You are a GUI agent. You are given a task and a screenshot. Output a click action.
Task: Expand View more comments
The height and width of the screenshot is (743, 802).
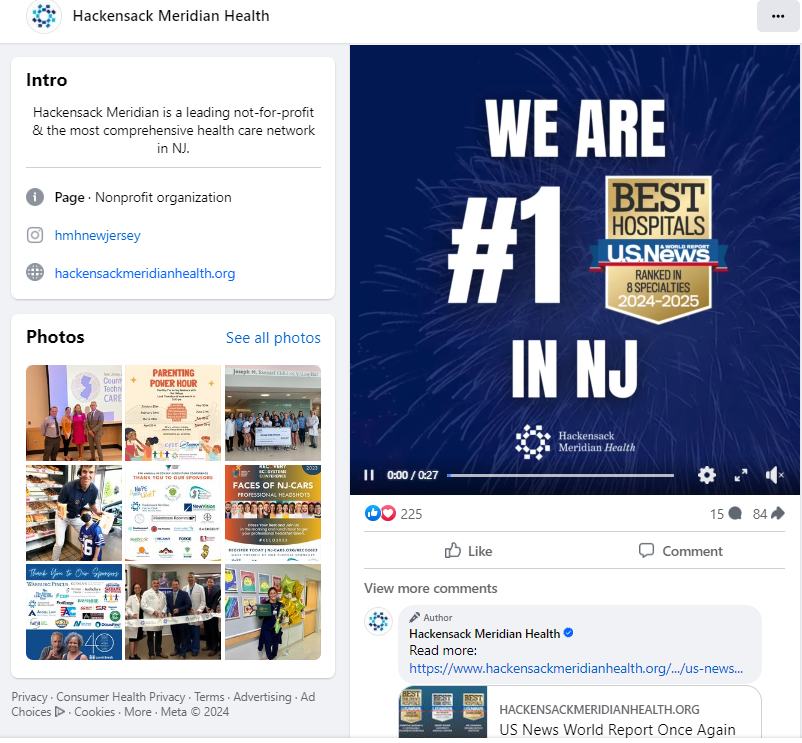(431, 588)
